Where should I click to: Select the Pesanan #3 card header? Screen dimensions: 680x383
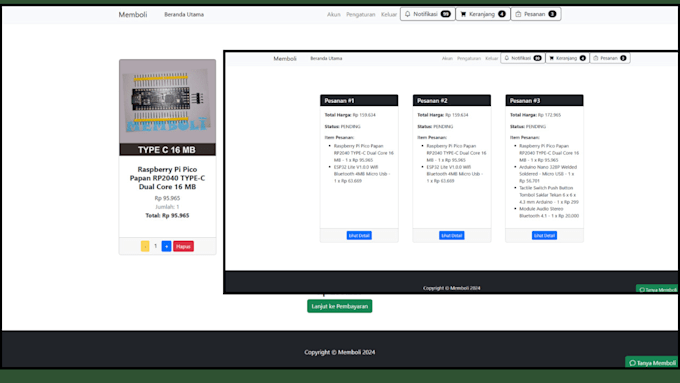(544, 100)
